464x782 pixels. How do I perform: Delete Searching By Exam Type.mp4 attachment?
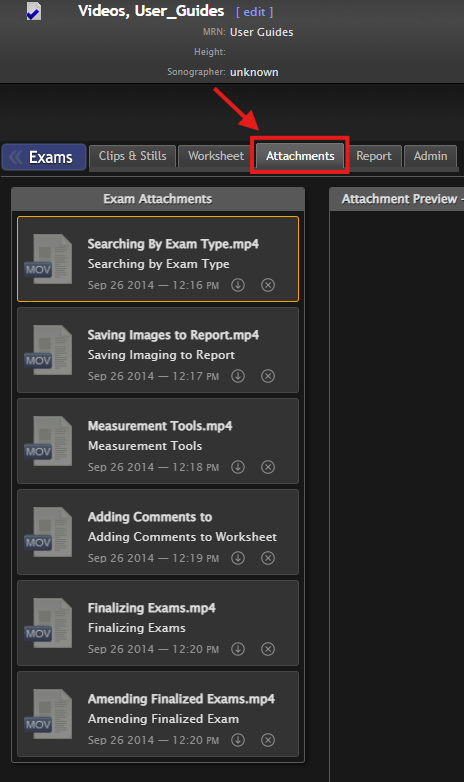click(268, 285)
